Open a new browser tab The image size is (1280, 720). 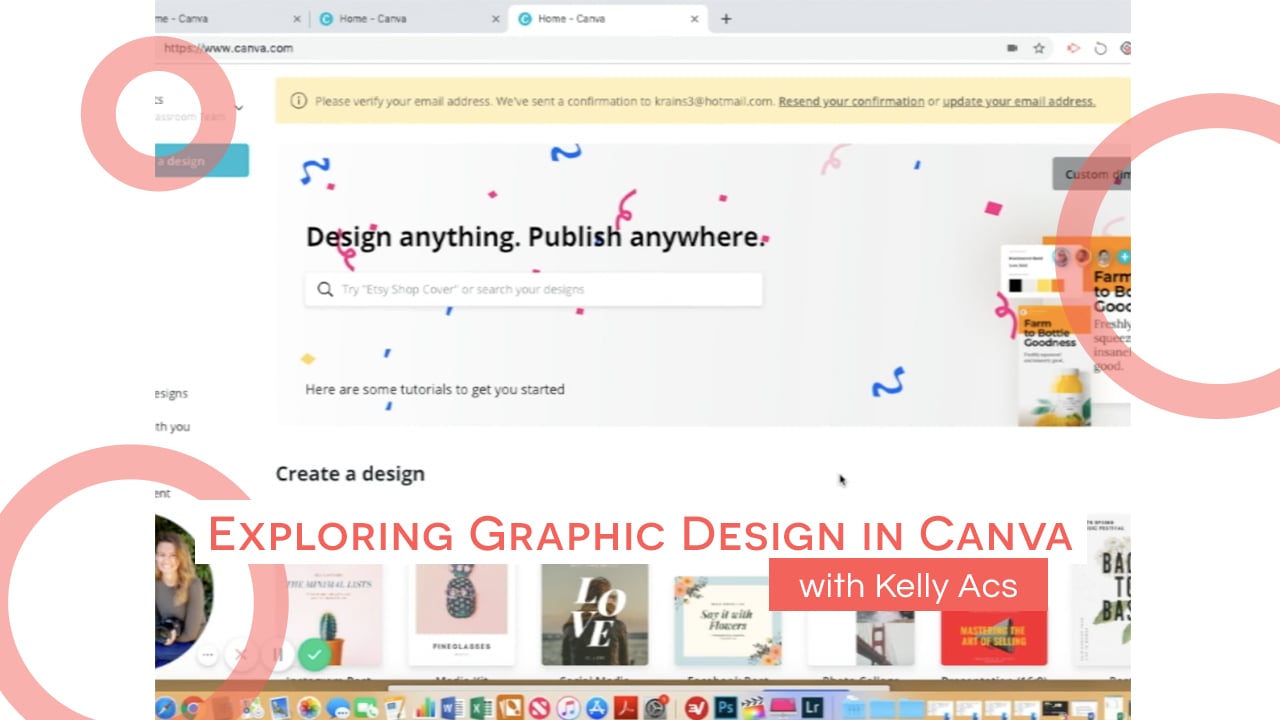pyautogui.click(x=726, y=18)
